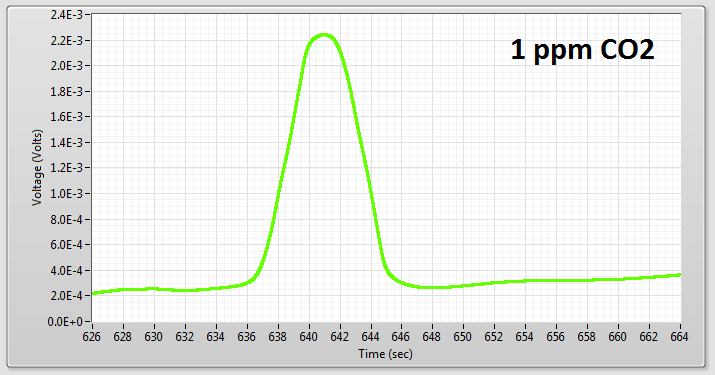
Task: Click the 630 tick label on the time axis
Action: coord(154,337)
